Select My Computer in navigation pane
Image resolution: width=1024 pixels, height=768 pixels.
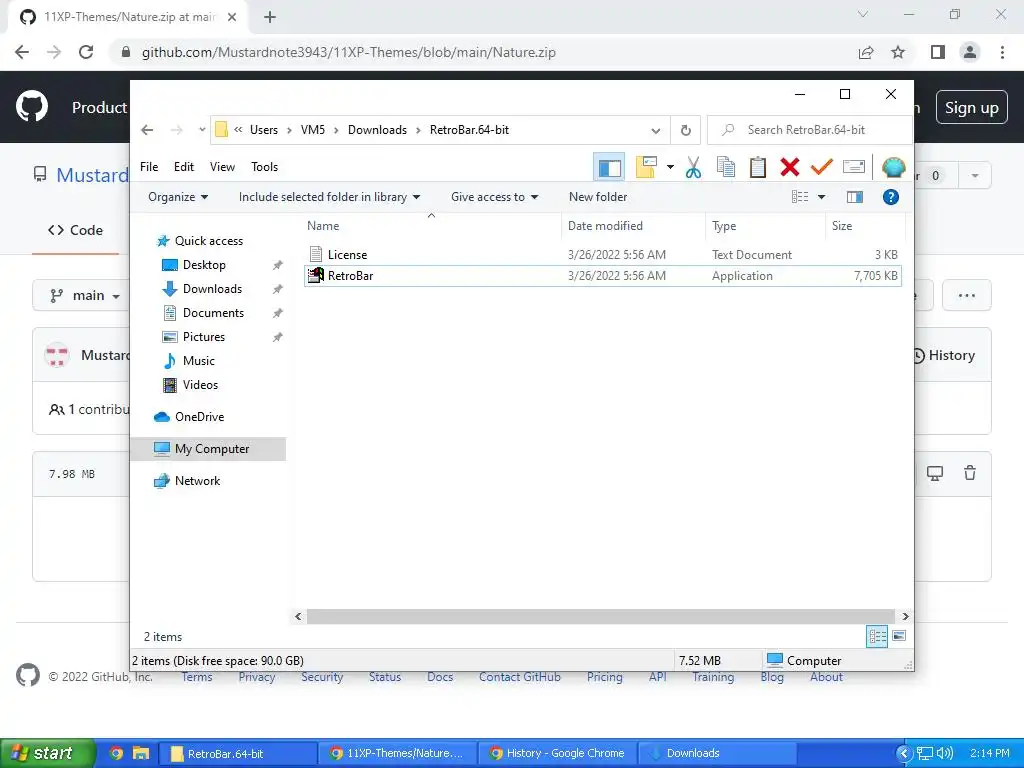pos(208,449)
